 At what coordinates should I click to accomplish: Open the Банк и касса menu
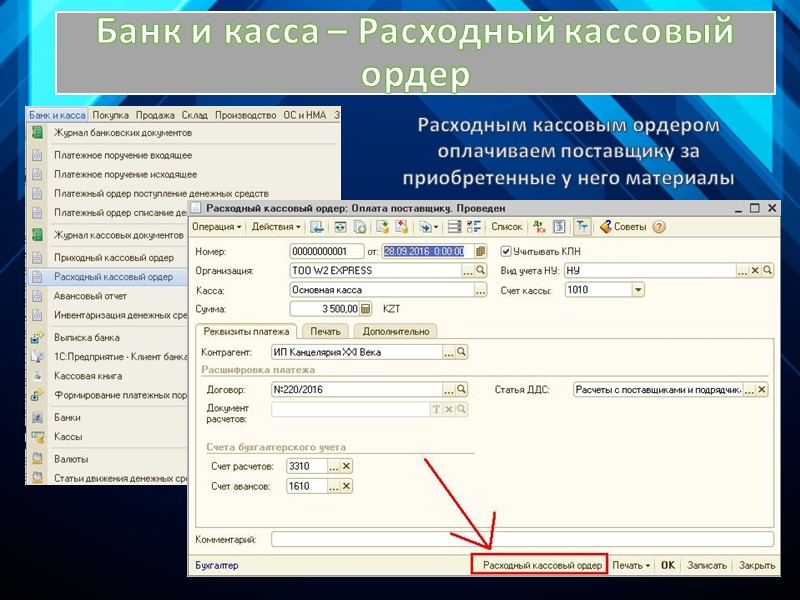57,115
